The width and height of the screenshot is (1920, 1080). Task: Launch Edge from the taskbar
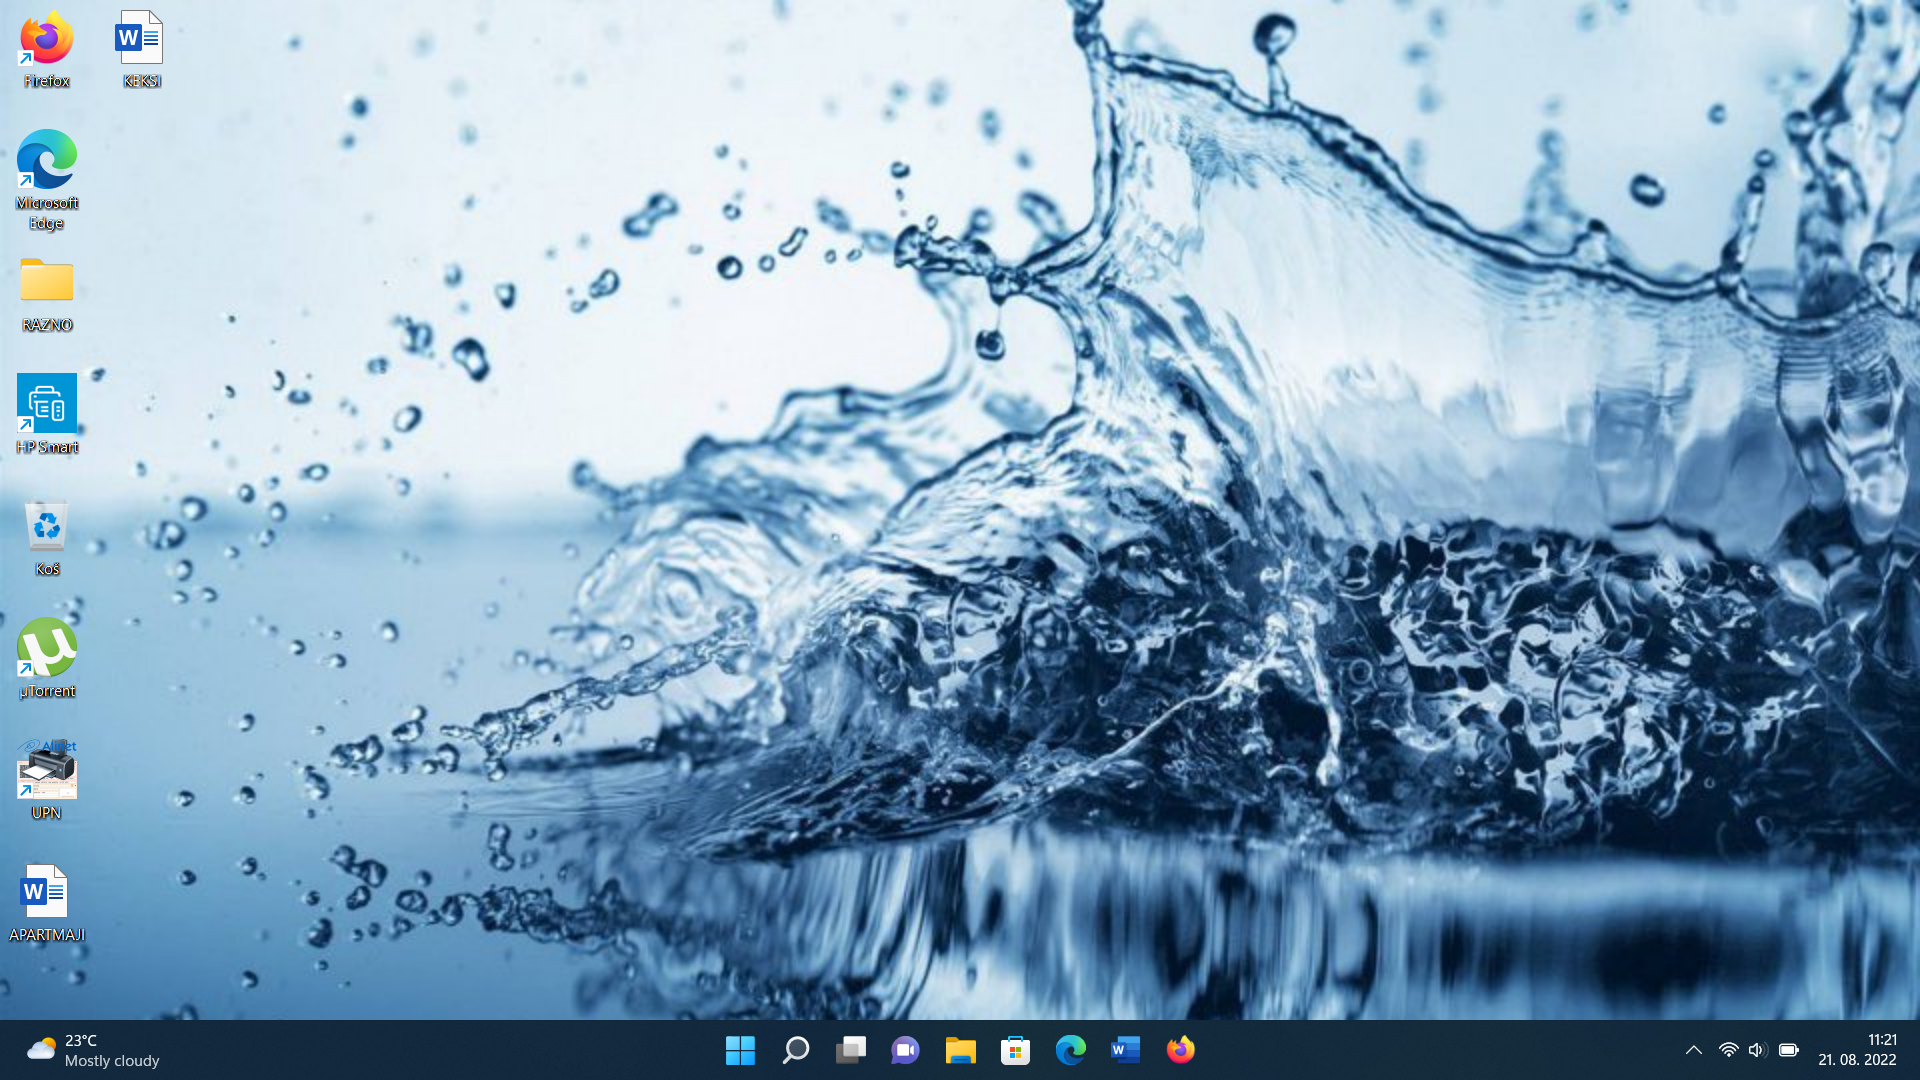click(1070, 1050)
